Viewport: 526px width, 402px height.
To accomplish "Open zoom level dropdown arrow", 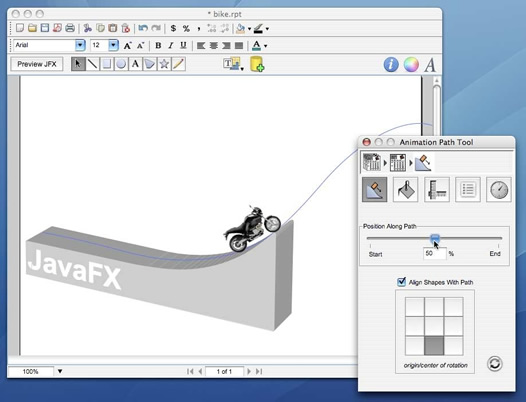I will tap(60, 371).
